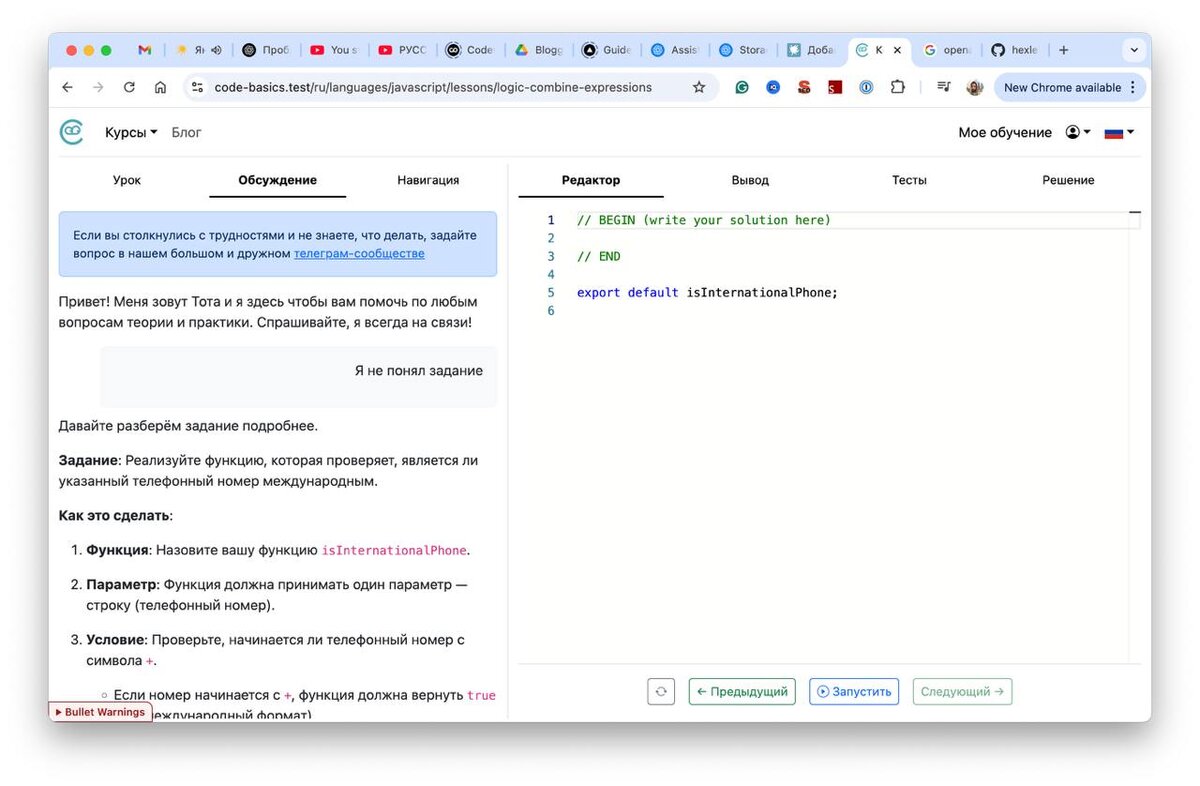Viewport: 1200px width, 786px height.
Task: Open the Code tab in tab strip
Action: click(x=470, y=50)
